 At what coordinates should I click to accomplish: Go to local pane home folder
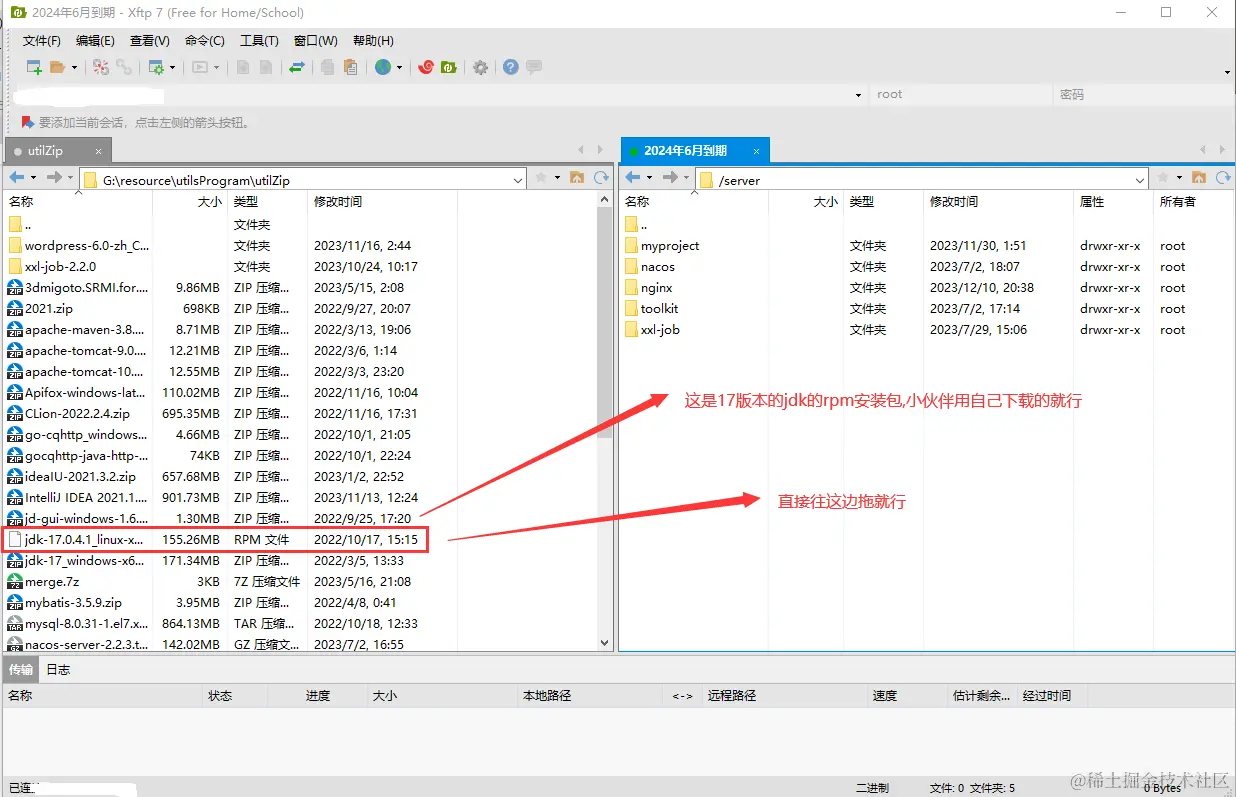coord(577,177)
